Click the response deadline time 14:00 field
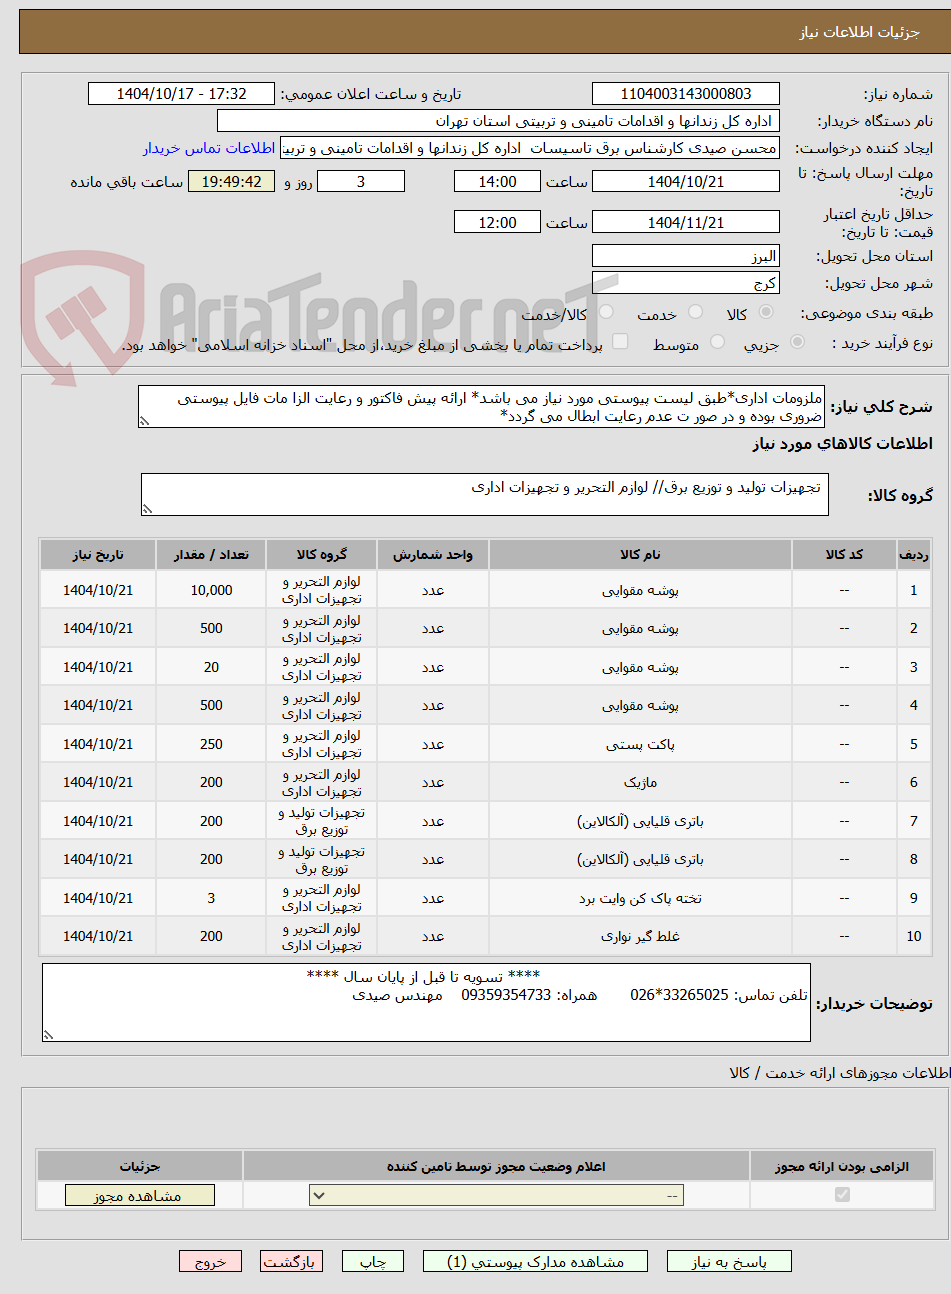Viewport: 951px width, 1294px height. pyautogui.click(x=497, y=182)
